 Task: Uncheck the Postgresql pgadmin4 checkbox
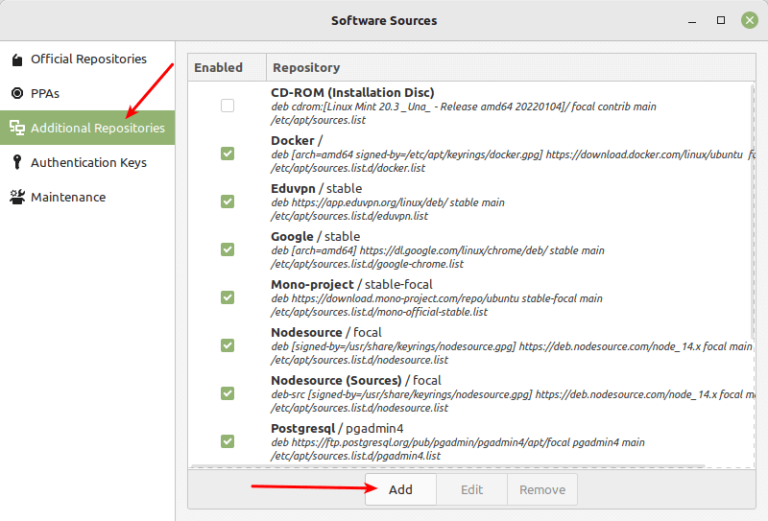(x=228, y=441)
